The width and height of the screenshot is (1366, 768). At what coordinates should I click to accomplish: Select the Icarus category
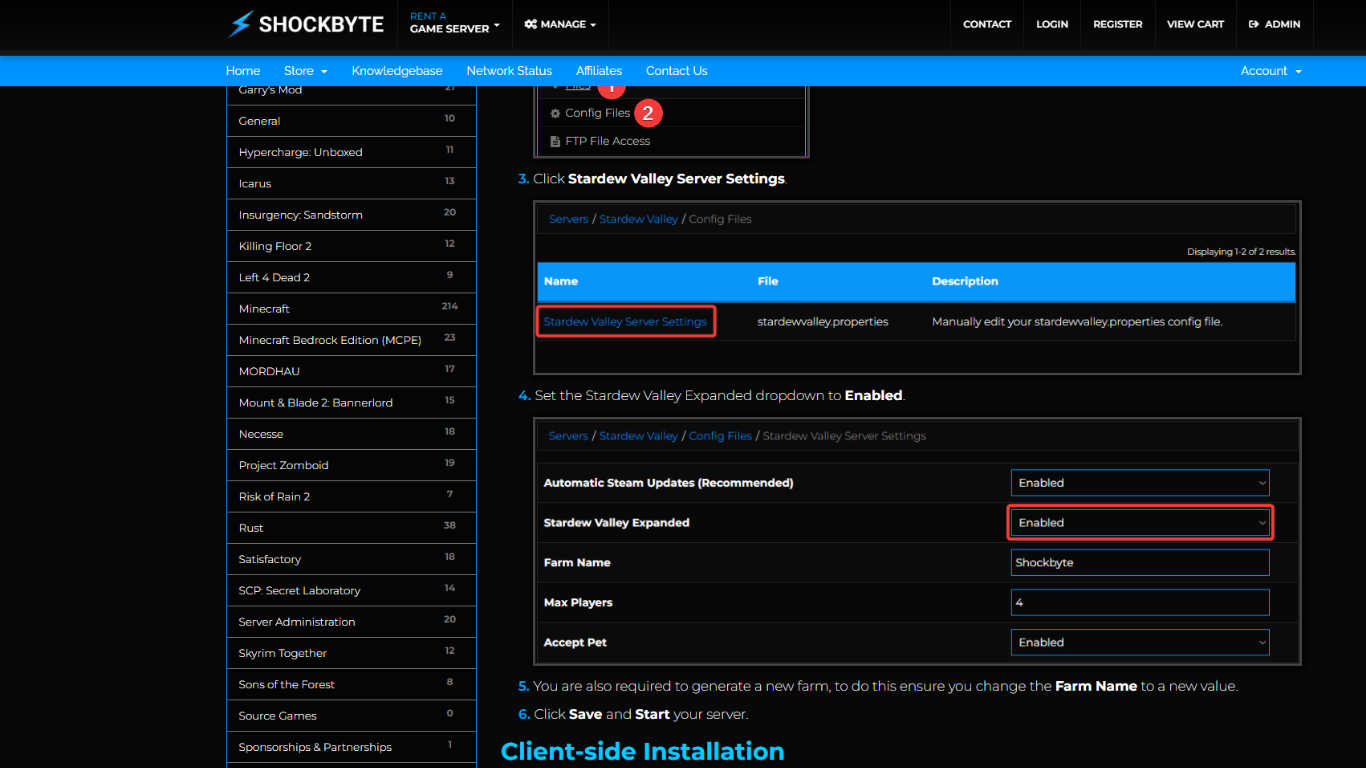coord(351,183)
